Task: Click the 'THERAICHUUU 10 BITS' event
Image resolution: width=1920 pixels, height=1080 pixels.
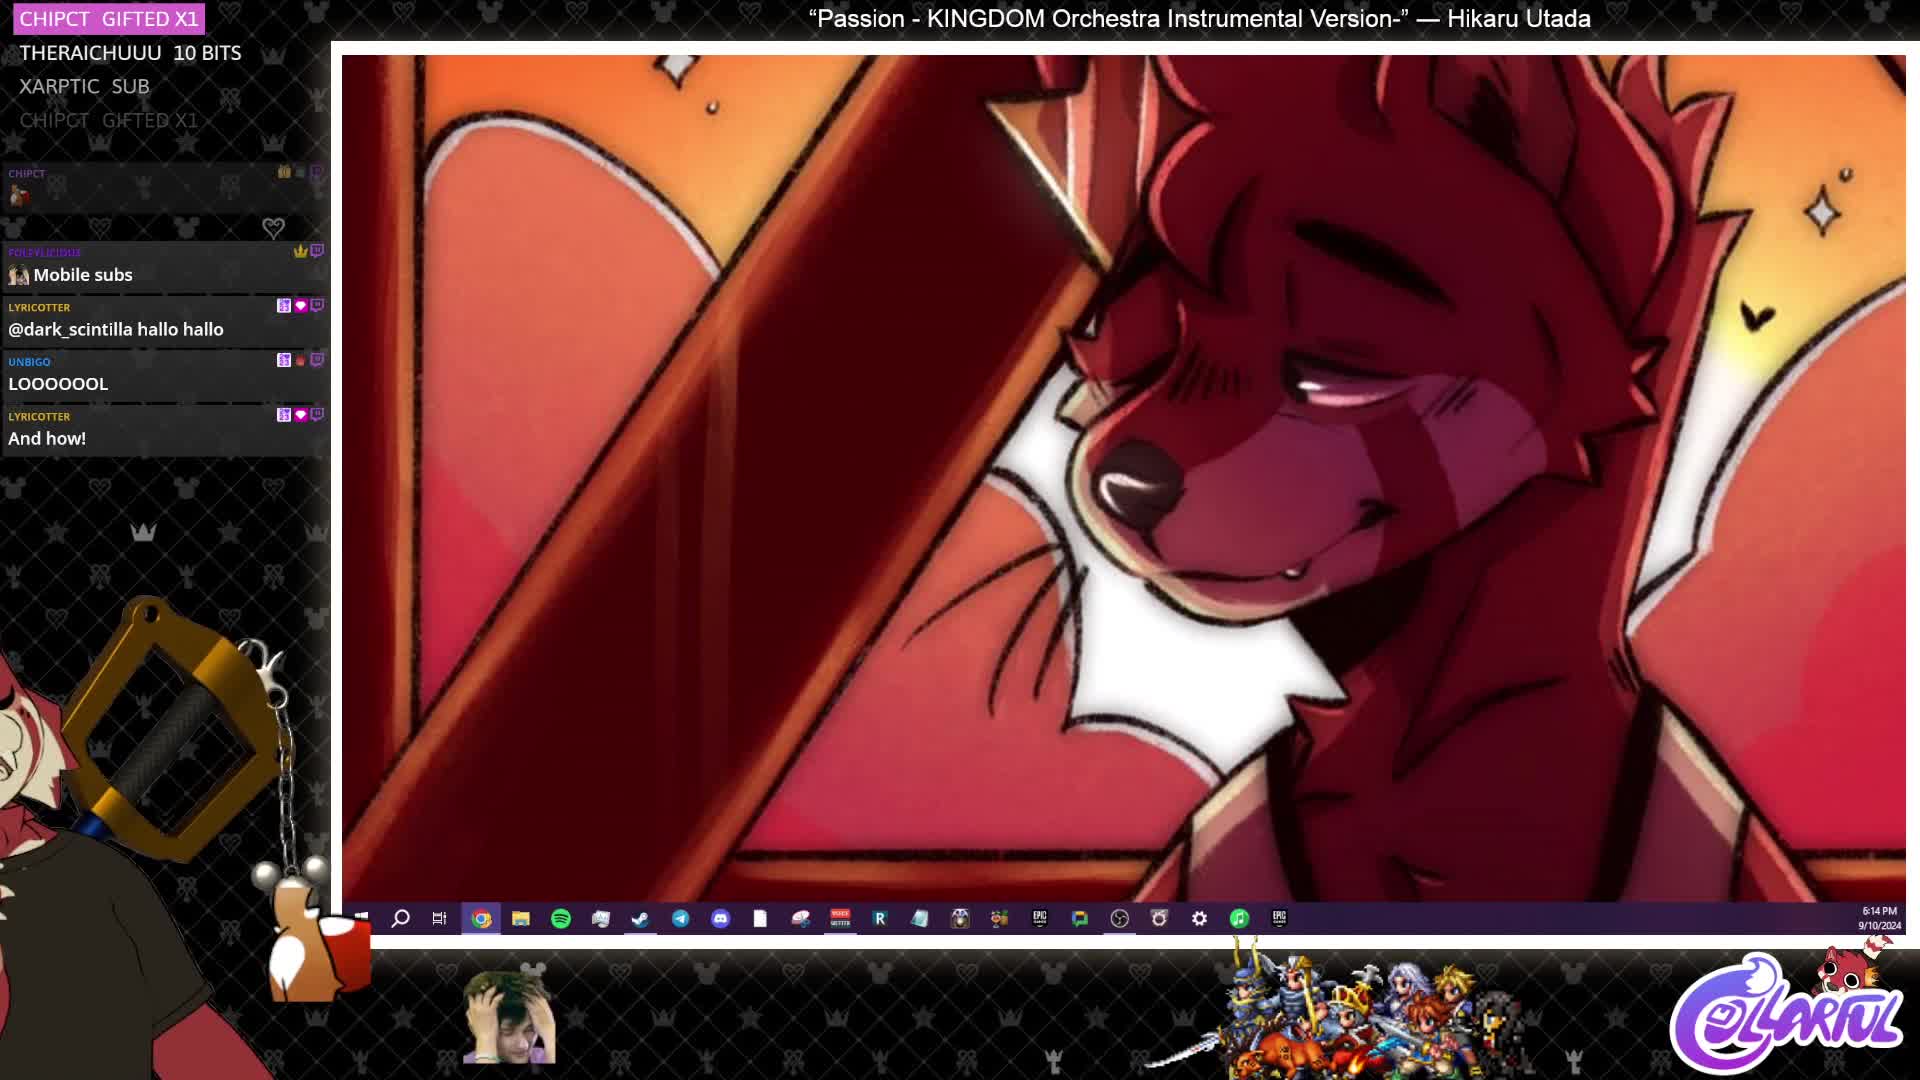Action: (x=130, y=53)
